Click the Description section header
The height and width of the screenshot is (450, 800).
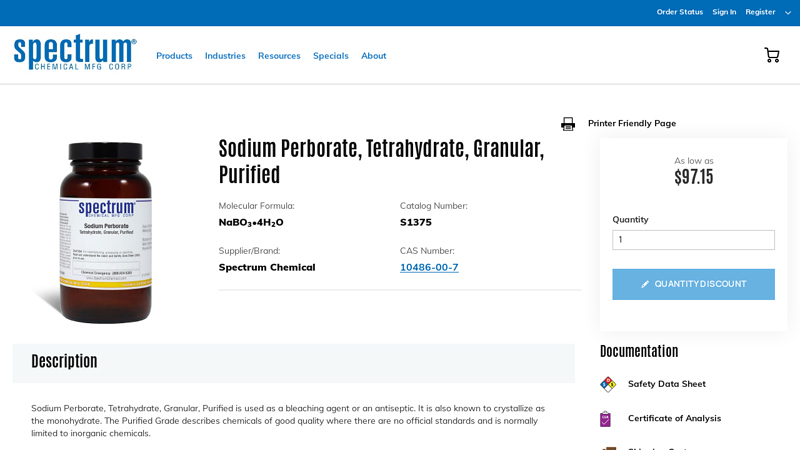coord(293,363)
